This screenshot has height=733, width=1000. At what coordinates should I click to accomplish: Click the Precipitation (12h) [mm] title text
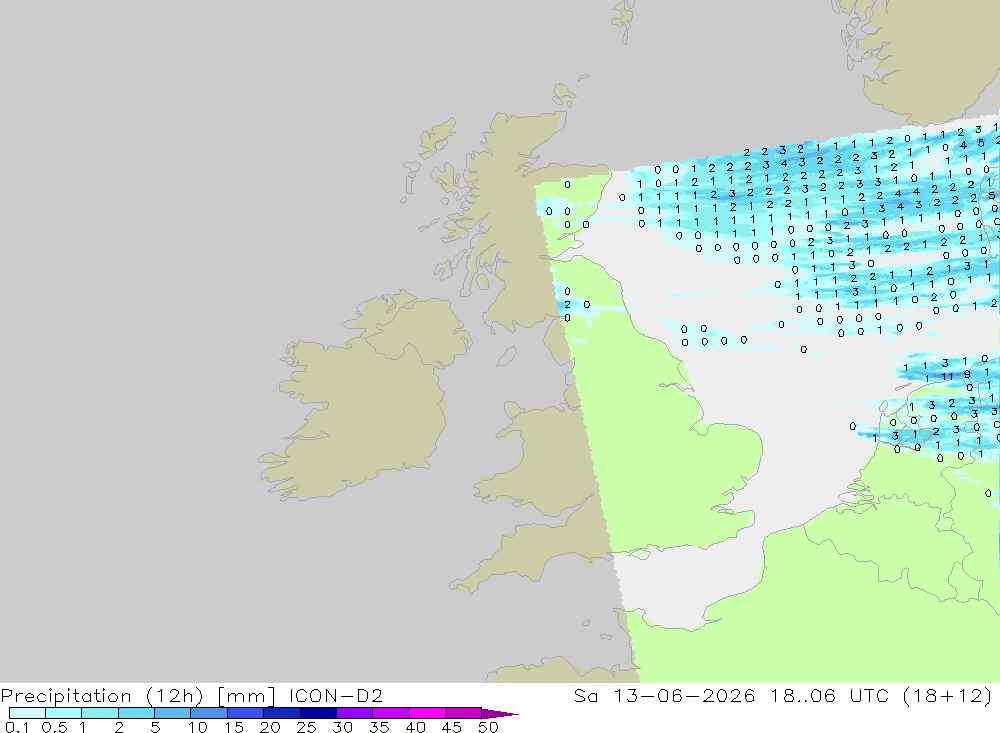(x=138, y=695)
